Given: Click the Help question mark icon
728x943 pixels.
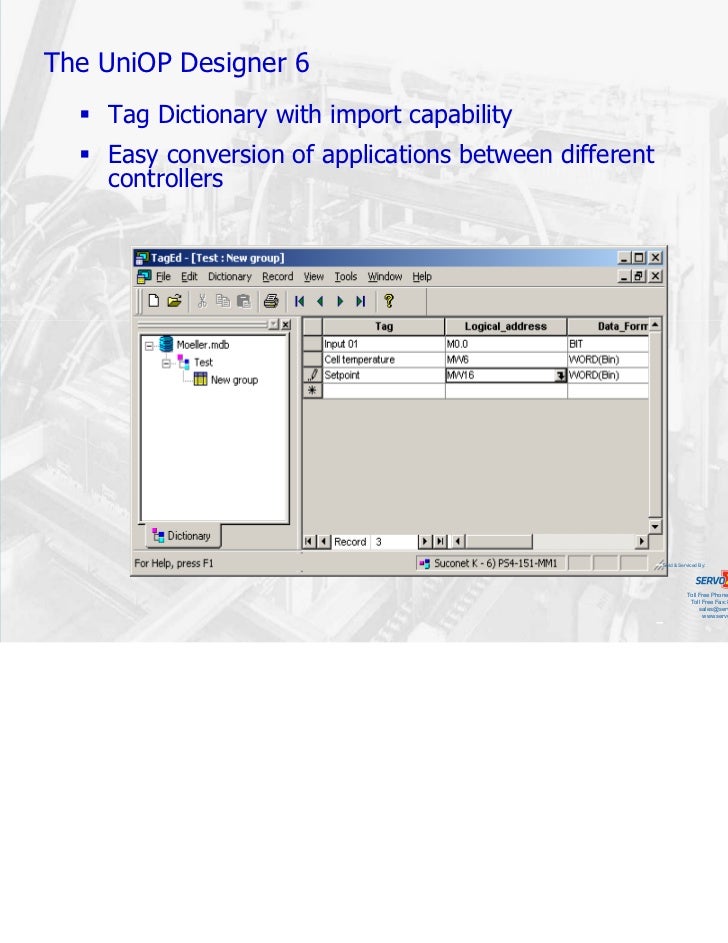Looking at the screenshot, I should pos(389,301).
